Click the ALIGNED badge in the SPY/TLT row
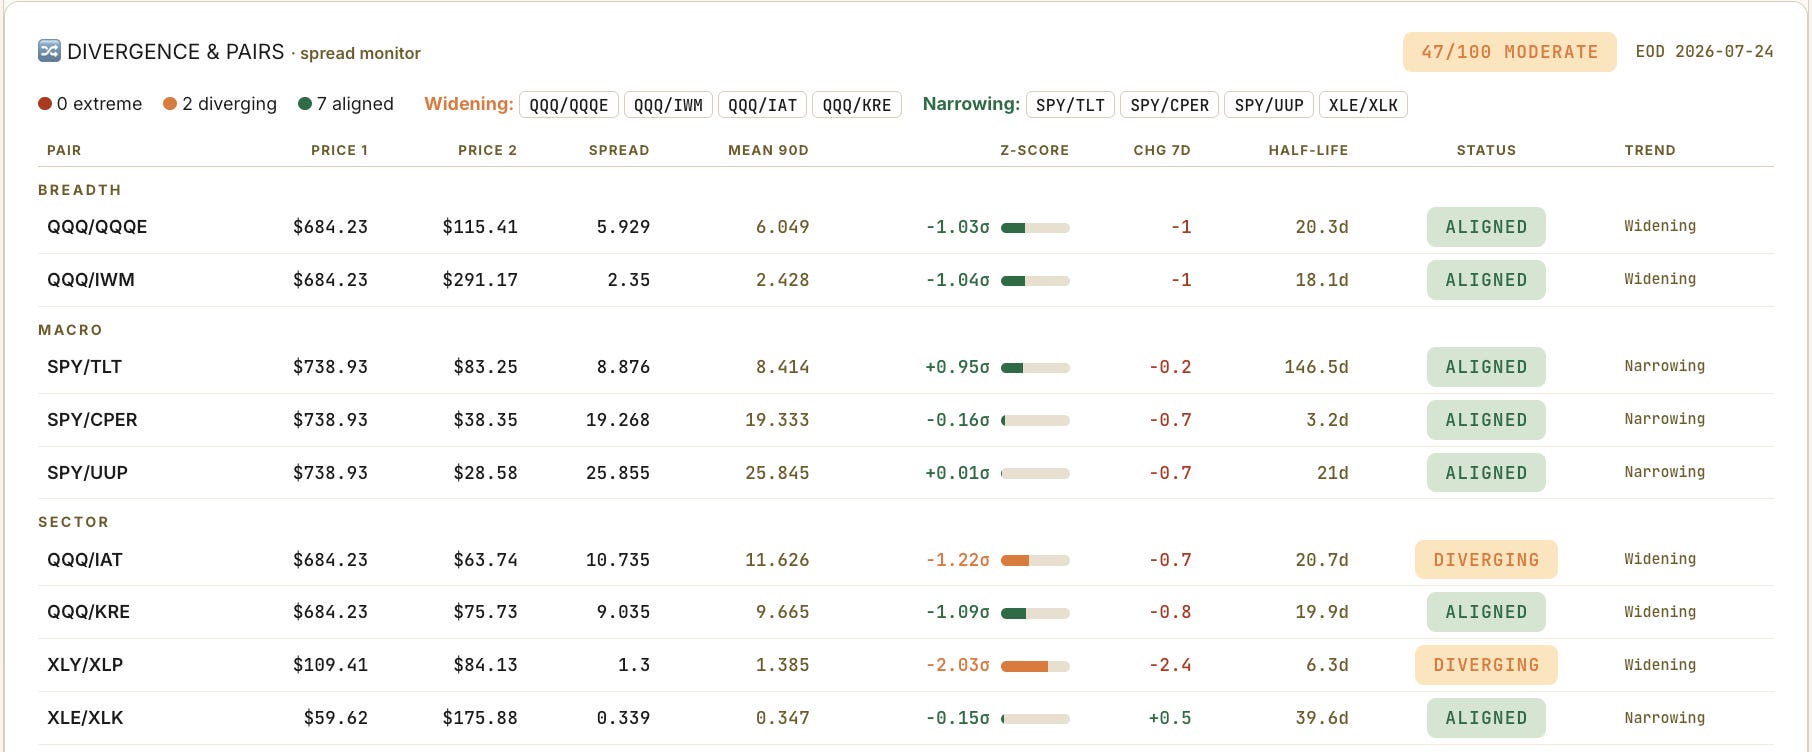This screenshot has height=752, width=1812. (1486, 367)
